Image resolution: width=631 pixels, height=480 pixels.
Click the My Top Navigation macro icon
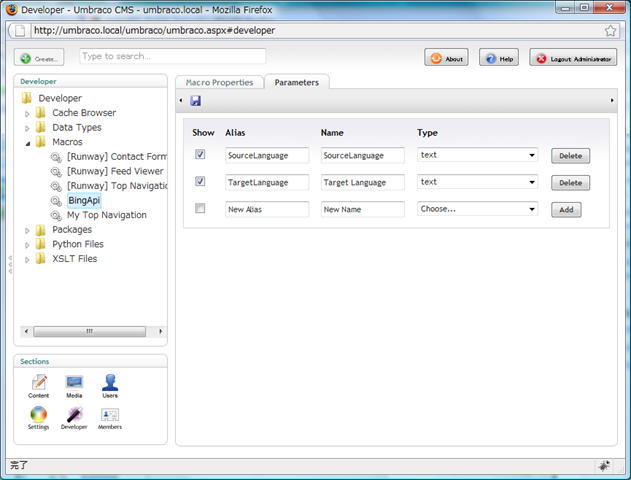tap(56, 215)
